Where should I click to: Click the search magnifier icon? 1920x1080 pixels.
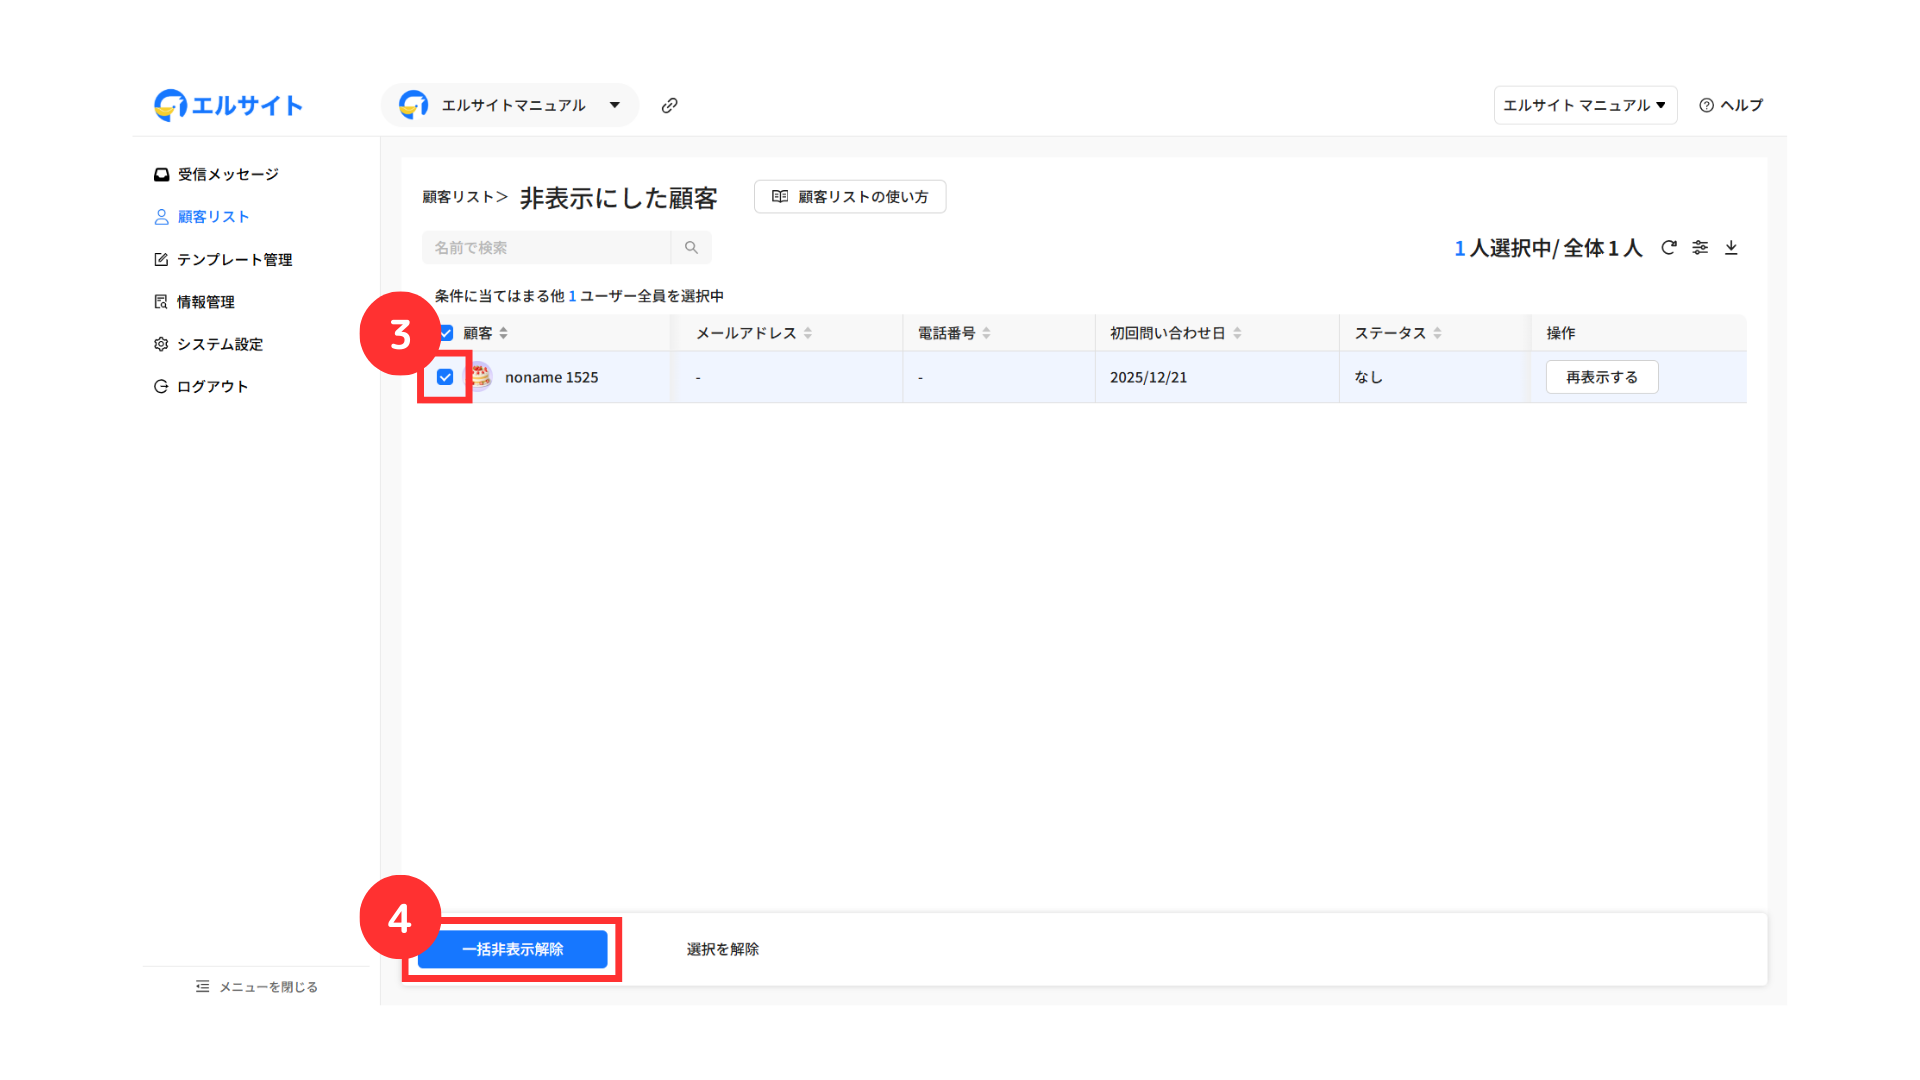tap(691, 247)
